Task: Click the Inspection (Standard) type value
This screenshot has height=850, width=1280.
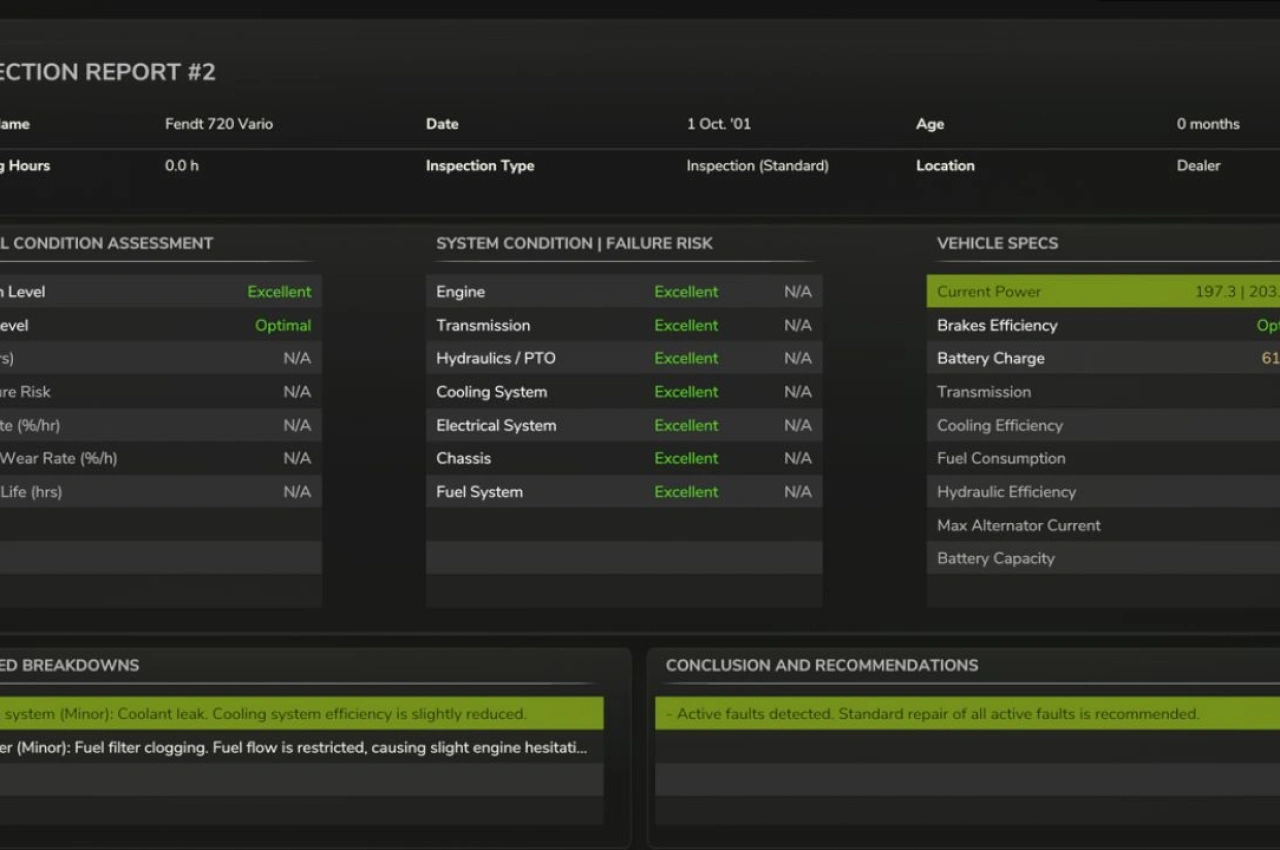Action: coord(757,166)
